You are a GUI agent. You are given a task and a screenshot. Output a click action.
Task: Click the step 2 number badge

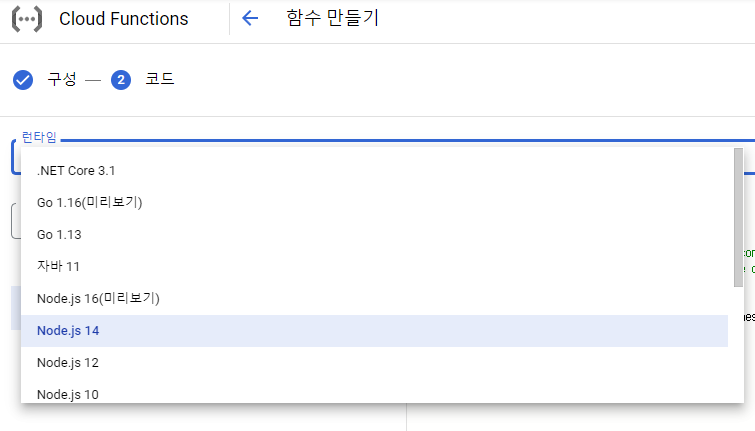coord(121,80)
